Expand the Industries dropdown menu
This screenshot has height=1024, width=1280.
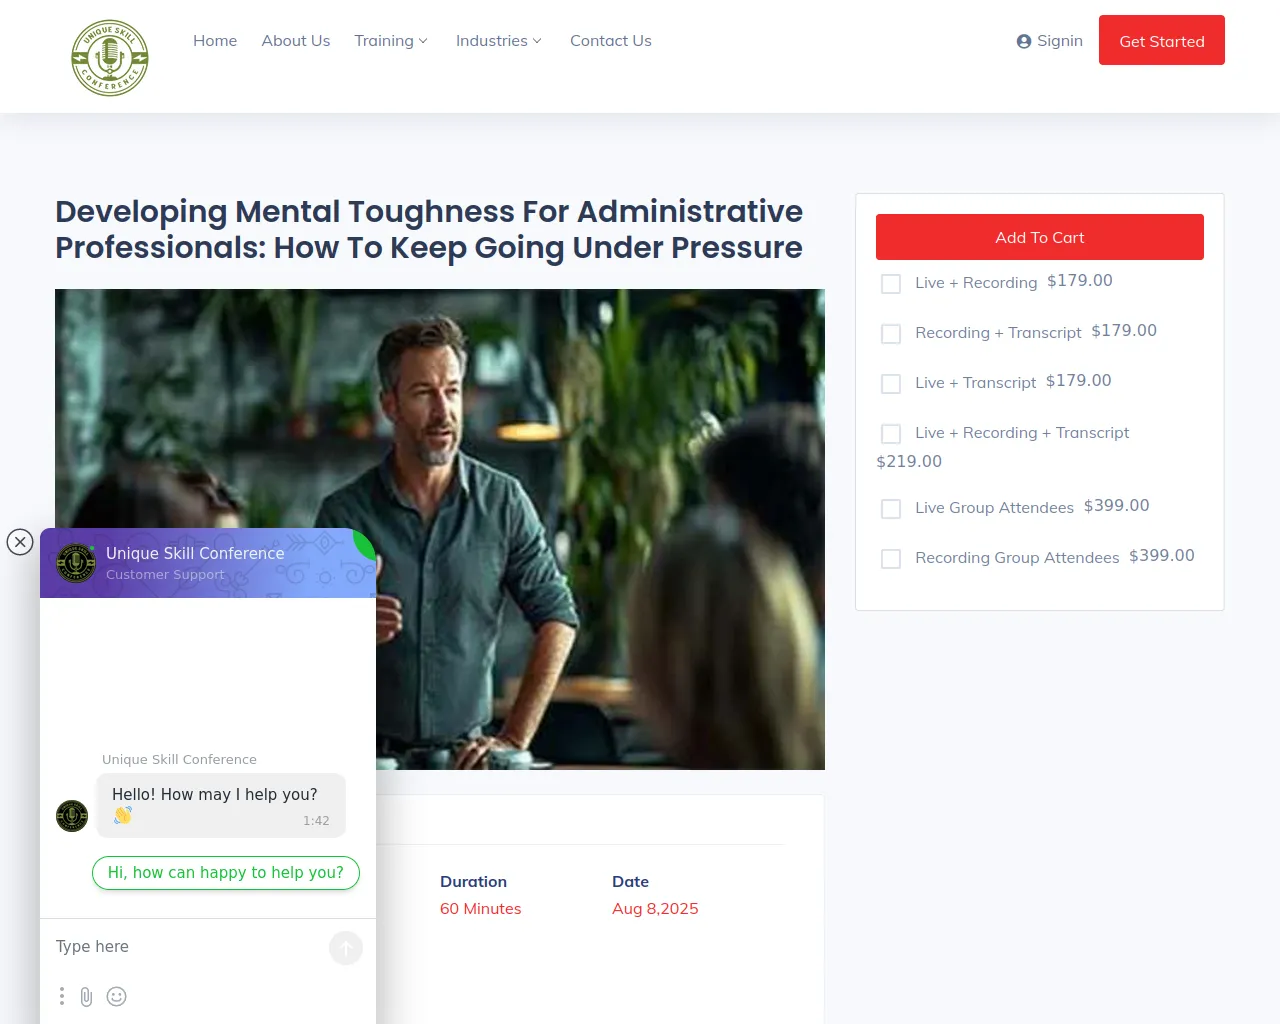(499, 41)
